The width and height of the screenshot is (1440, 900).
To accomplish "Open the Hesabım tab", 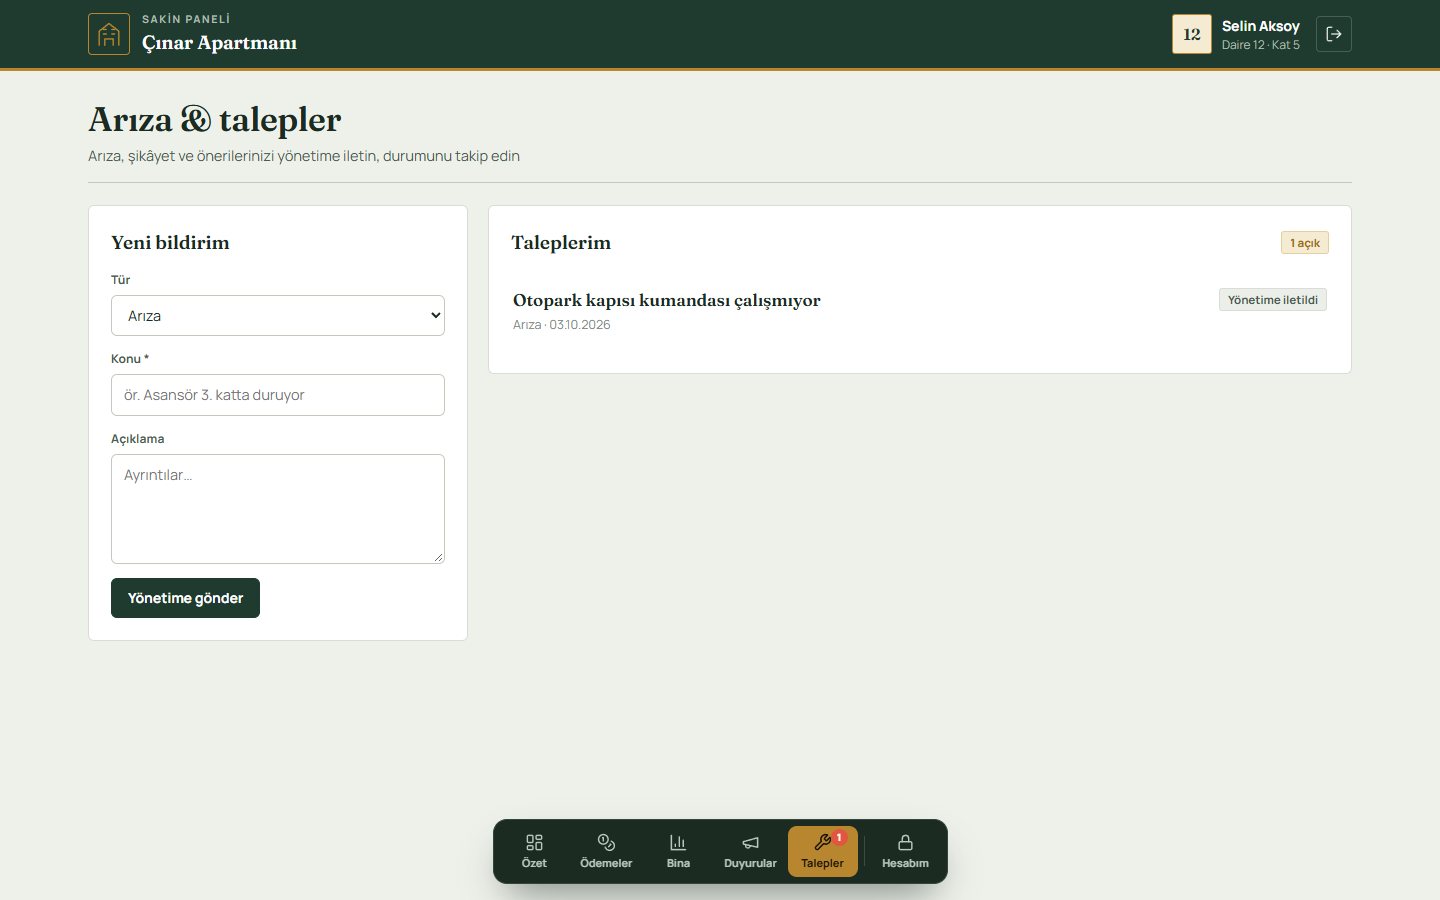I will coord(905,851).
